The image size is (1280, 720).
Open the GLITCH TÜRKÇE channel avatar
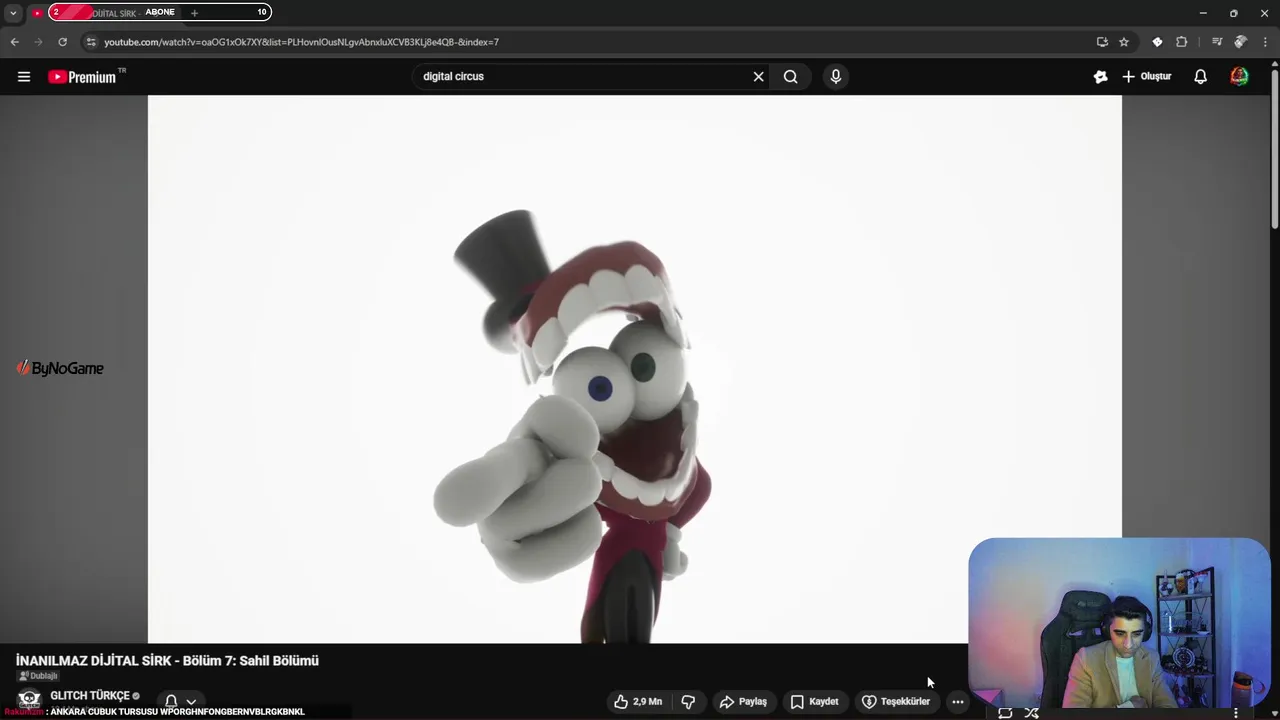pos(29,699)
